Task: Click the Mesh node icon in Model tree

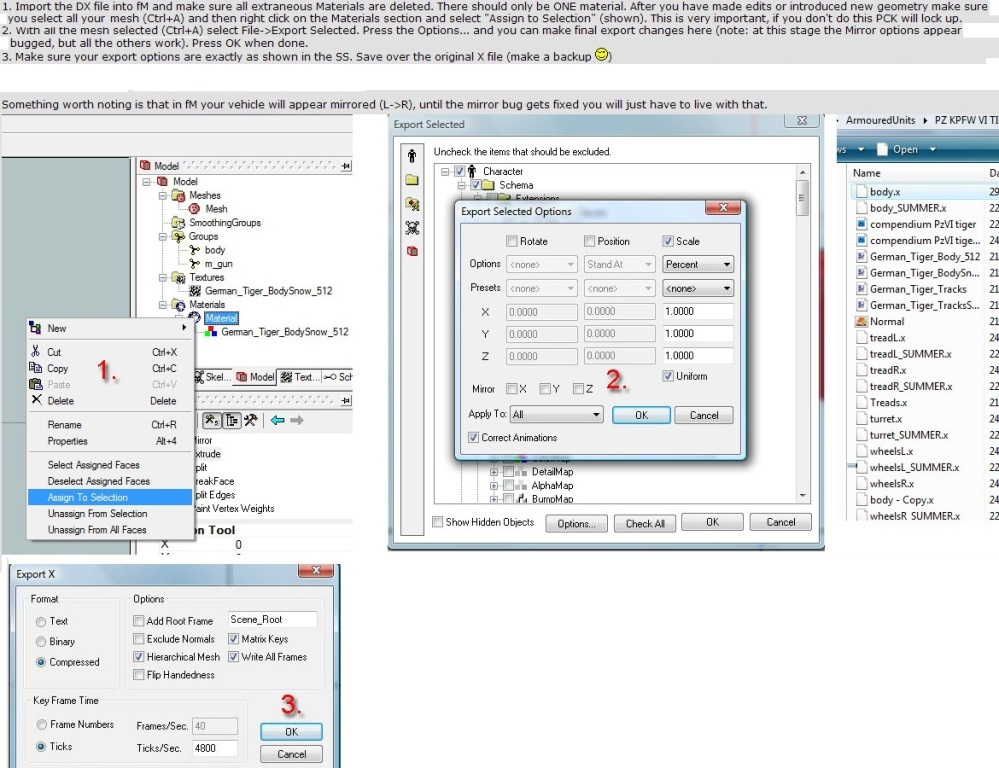Action: [x=194, y=209]
